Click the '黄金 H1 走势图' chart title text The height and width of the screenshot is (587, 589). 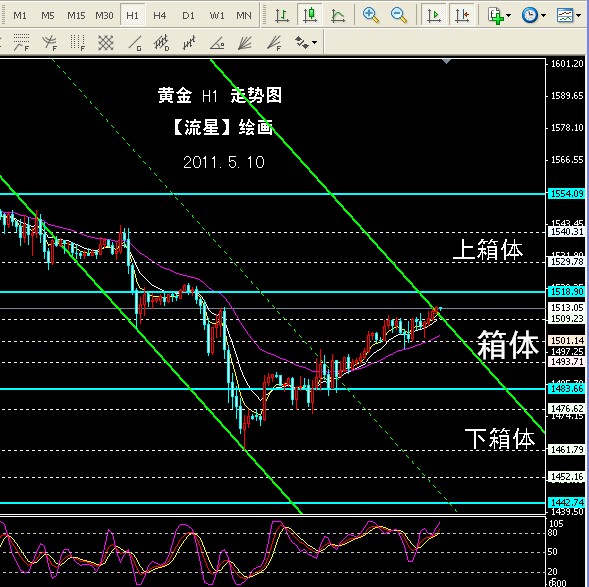pyautogui.click(x=220, y=95)
